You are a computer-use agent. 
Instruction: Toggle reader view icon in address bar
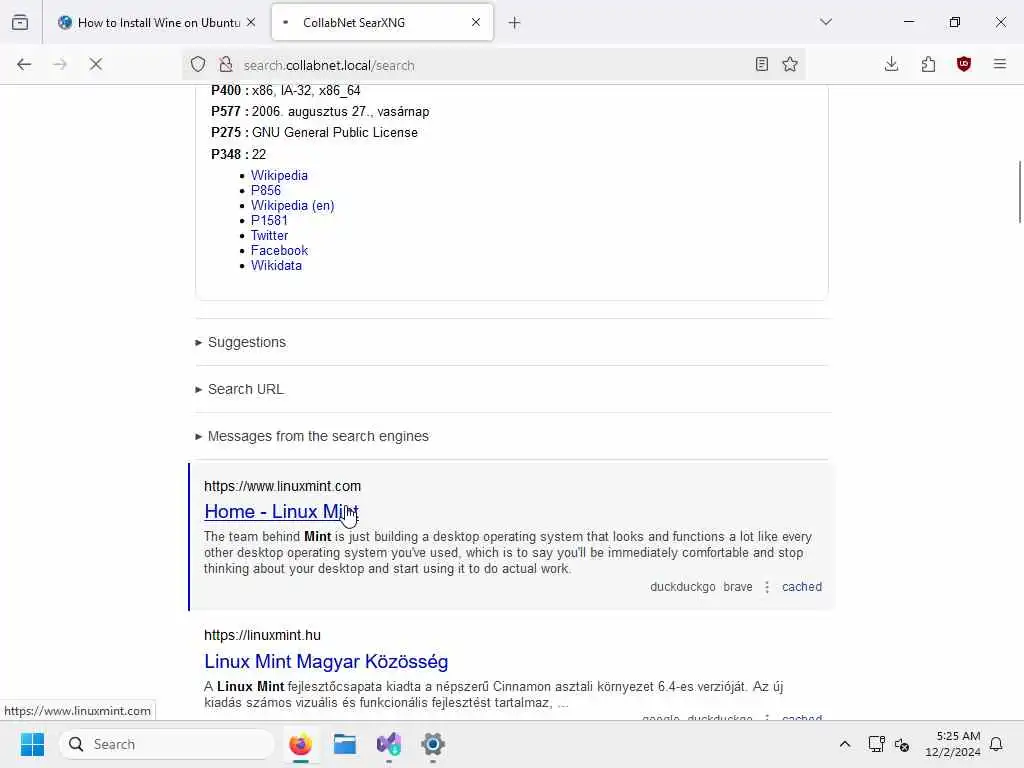pos(761,65)
